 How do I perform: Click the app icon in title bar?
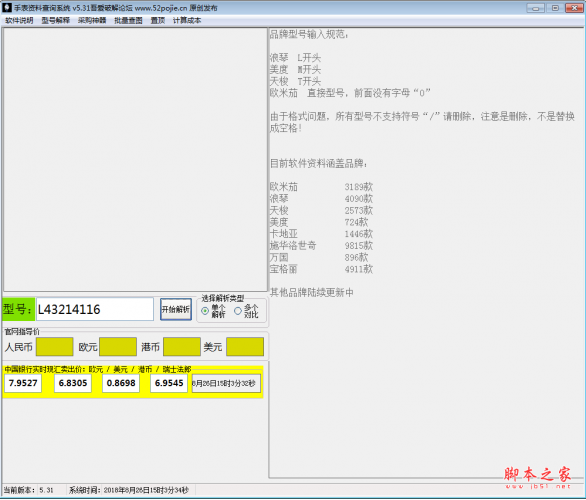coord(7,7)
